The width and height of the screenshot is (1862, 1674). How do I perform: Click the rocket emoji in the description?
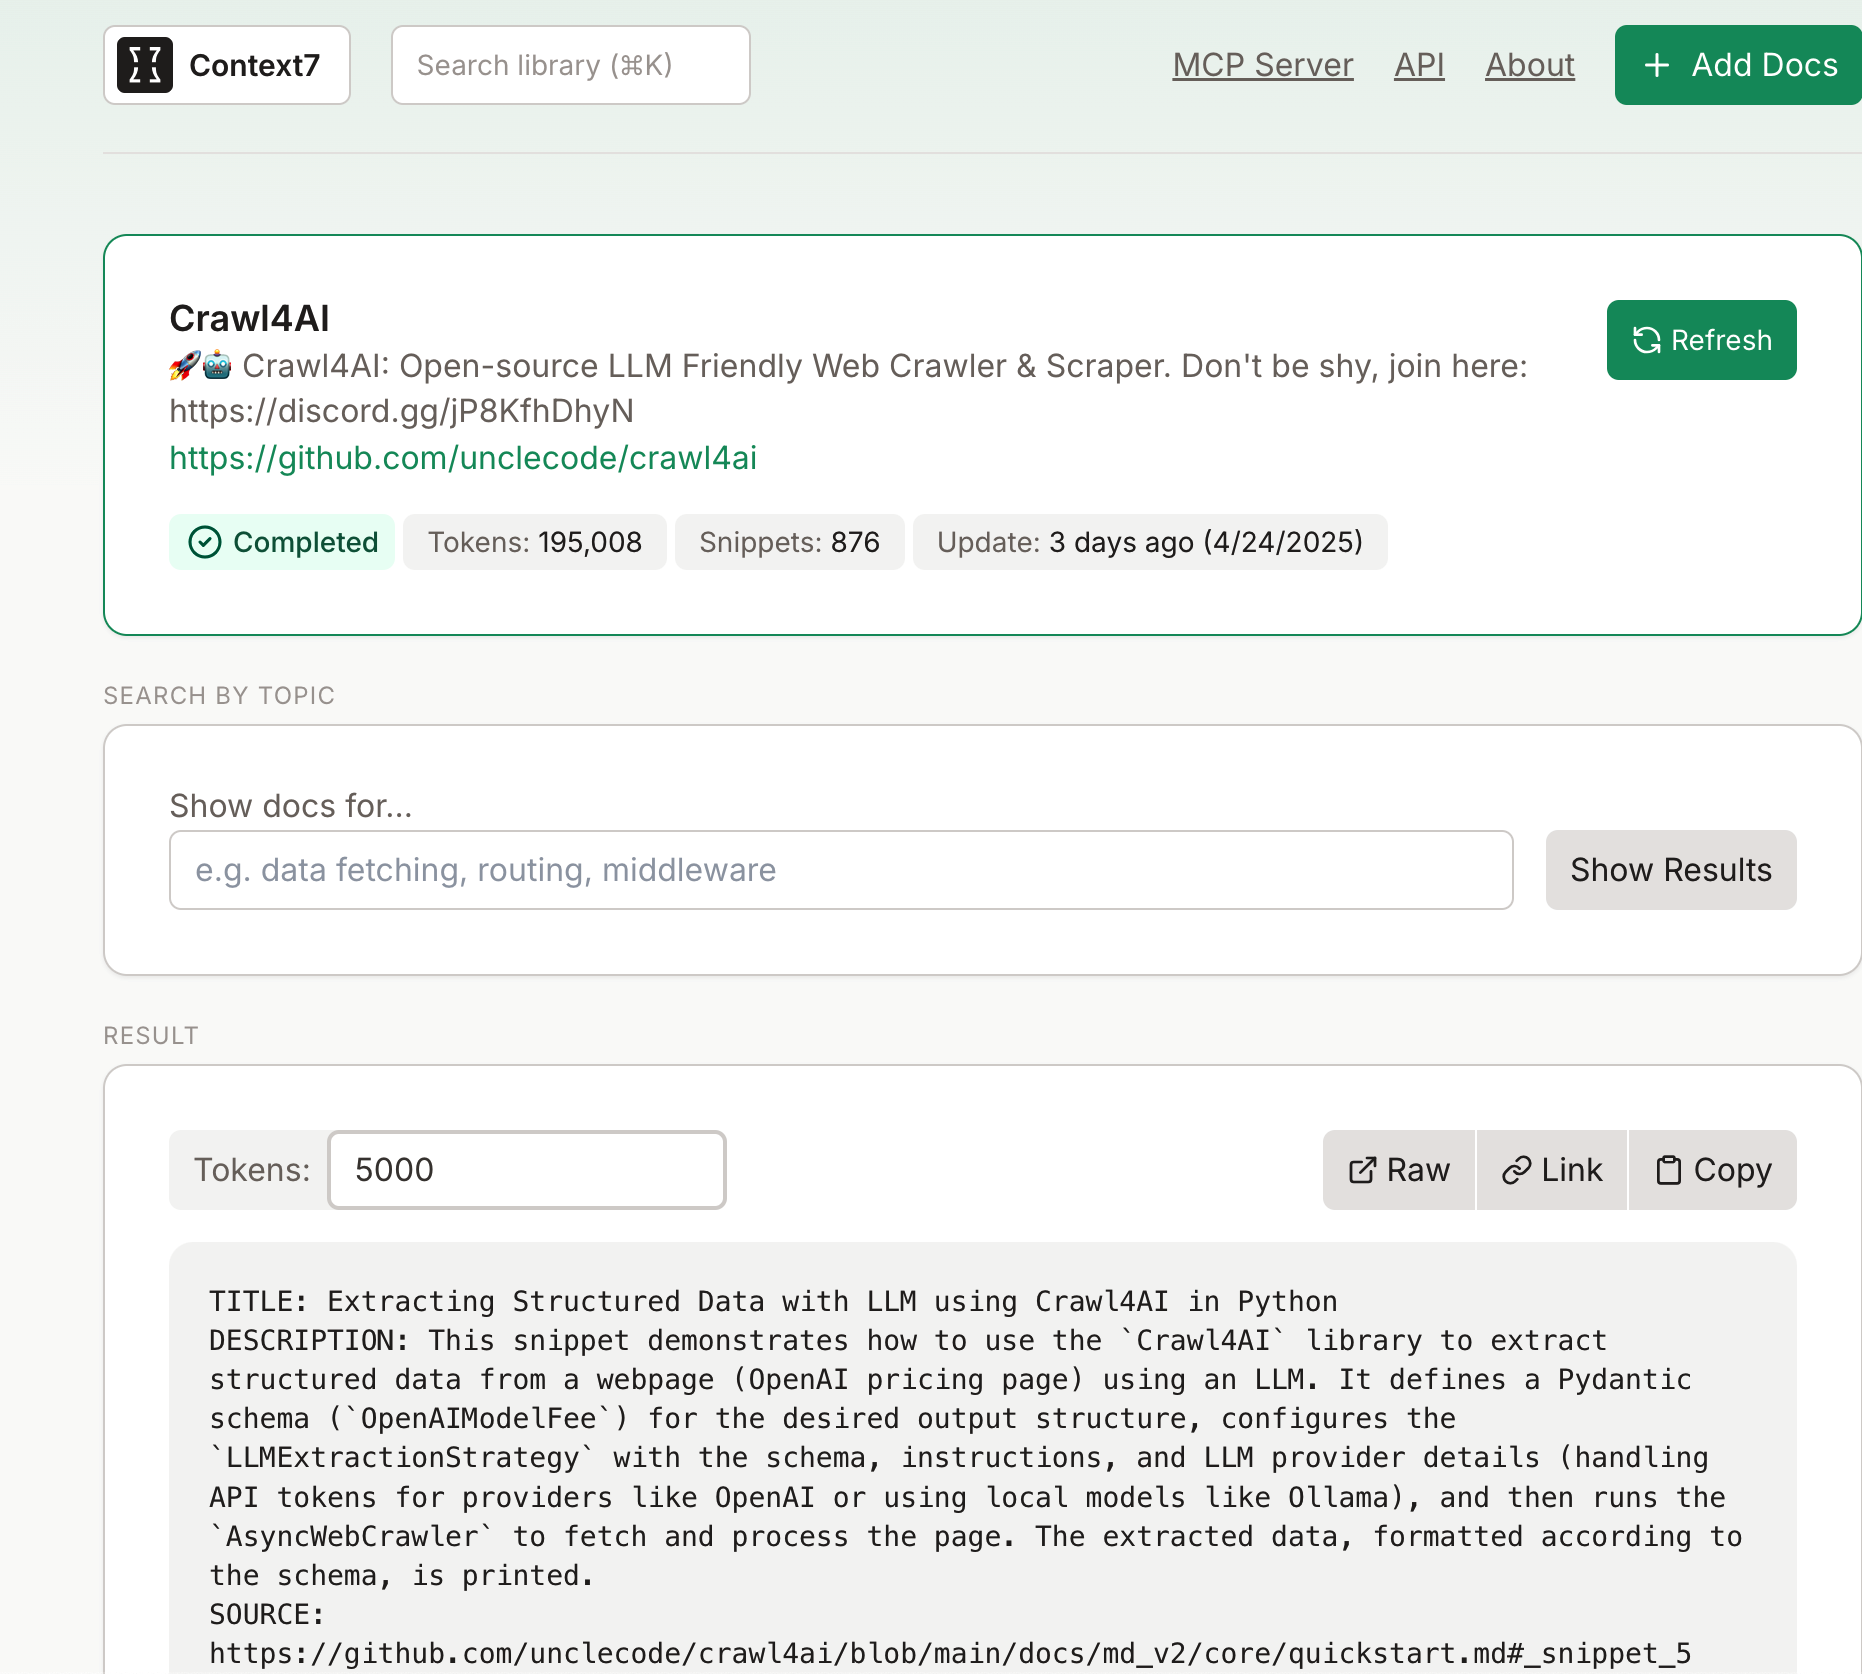(x=185, y=366)
